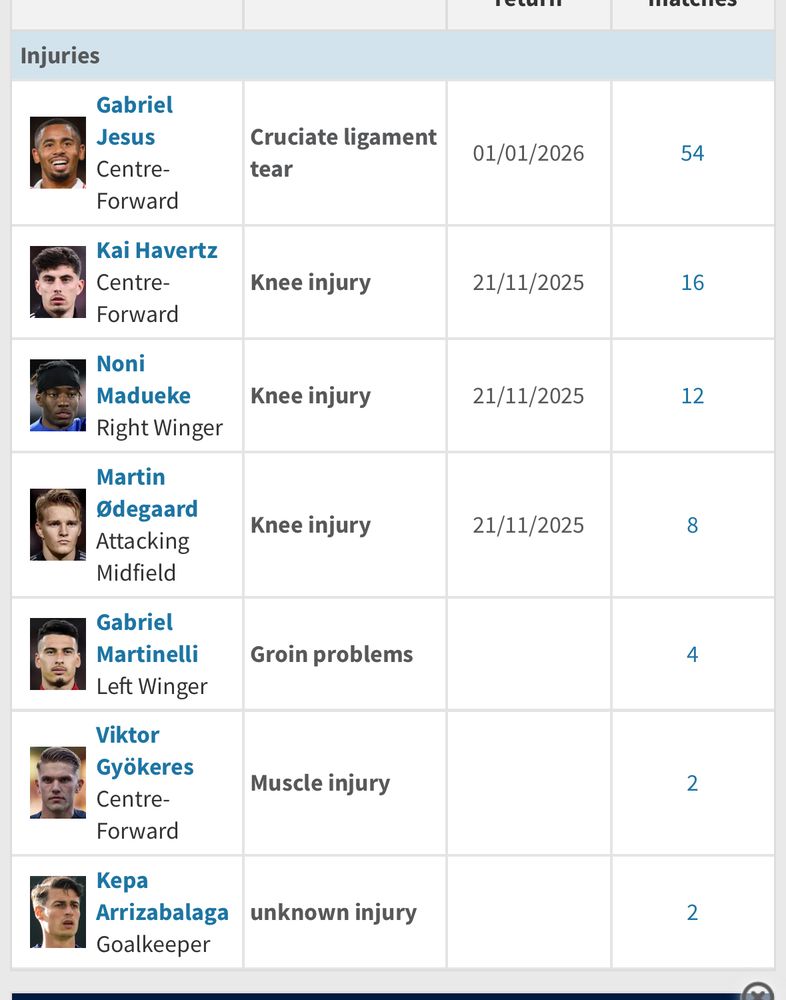The width and height of the screenshot is (786, 1000).
Task: Open the 8 missed matches link
Action: click(692, 525)
